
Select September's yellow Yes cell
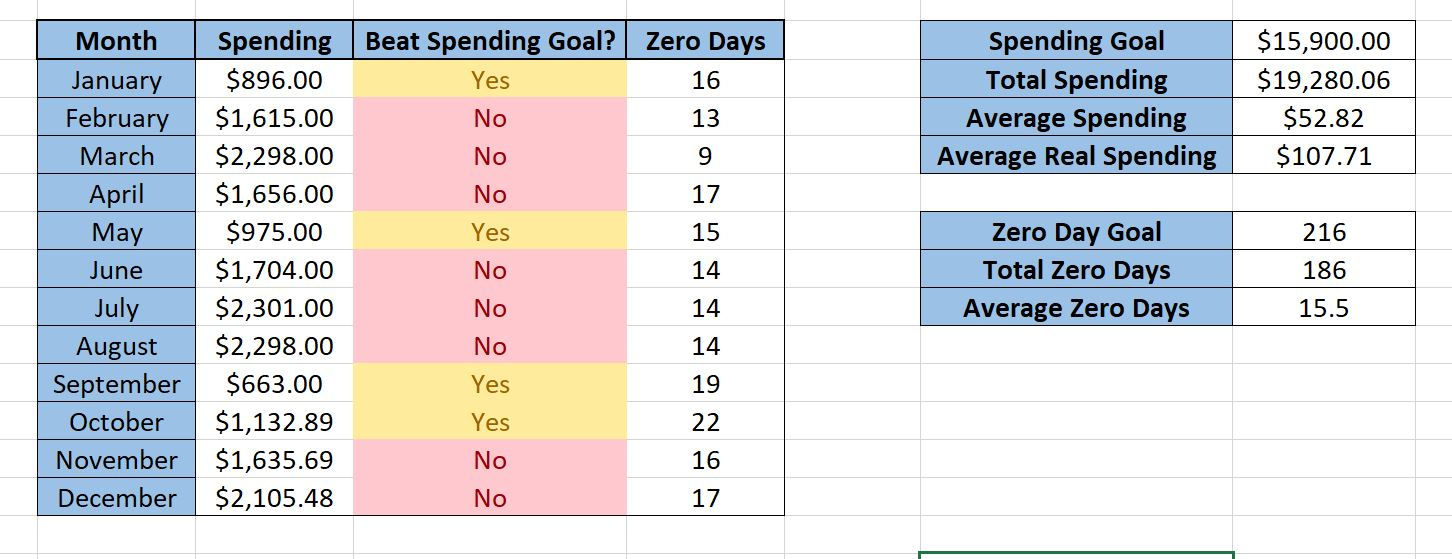tap(490, 384)
